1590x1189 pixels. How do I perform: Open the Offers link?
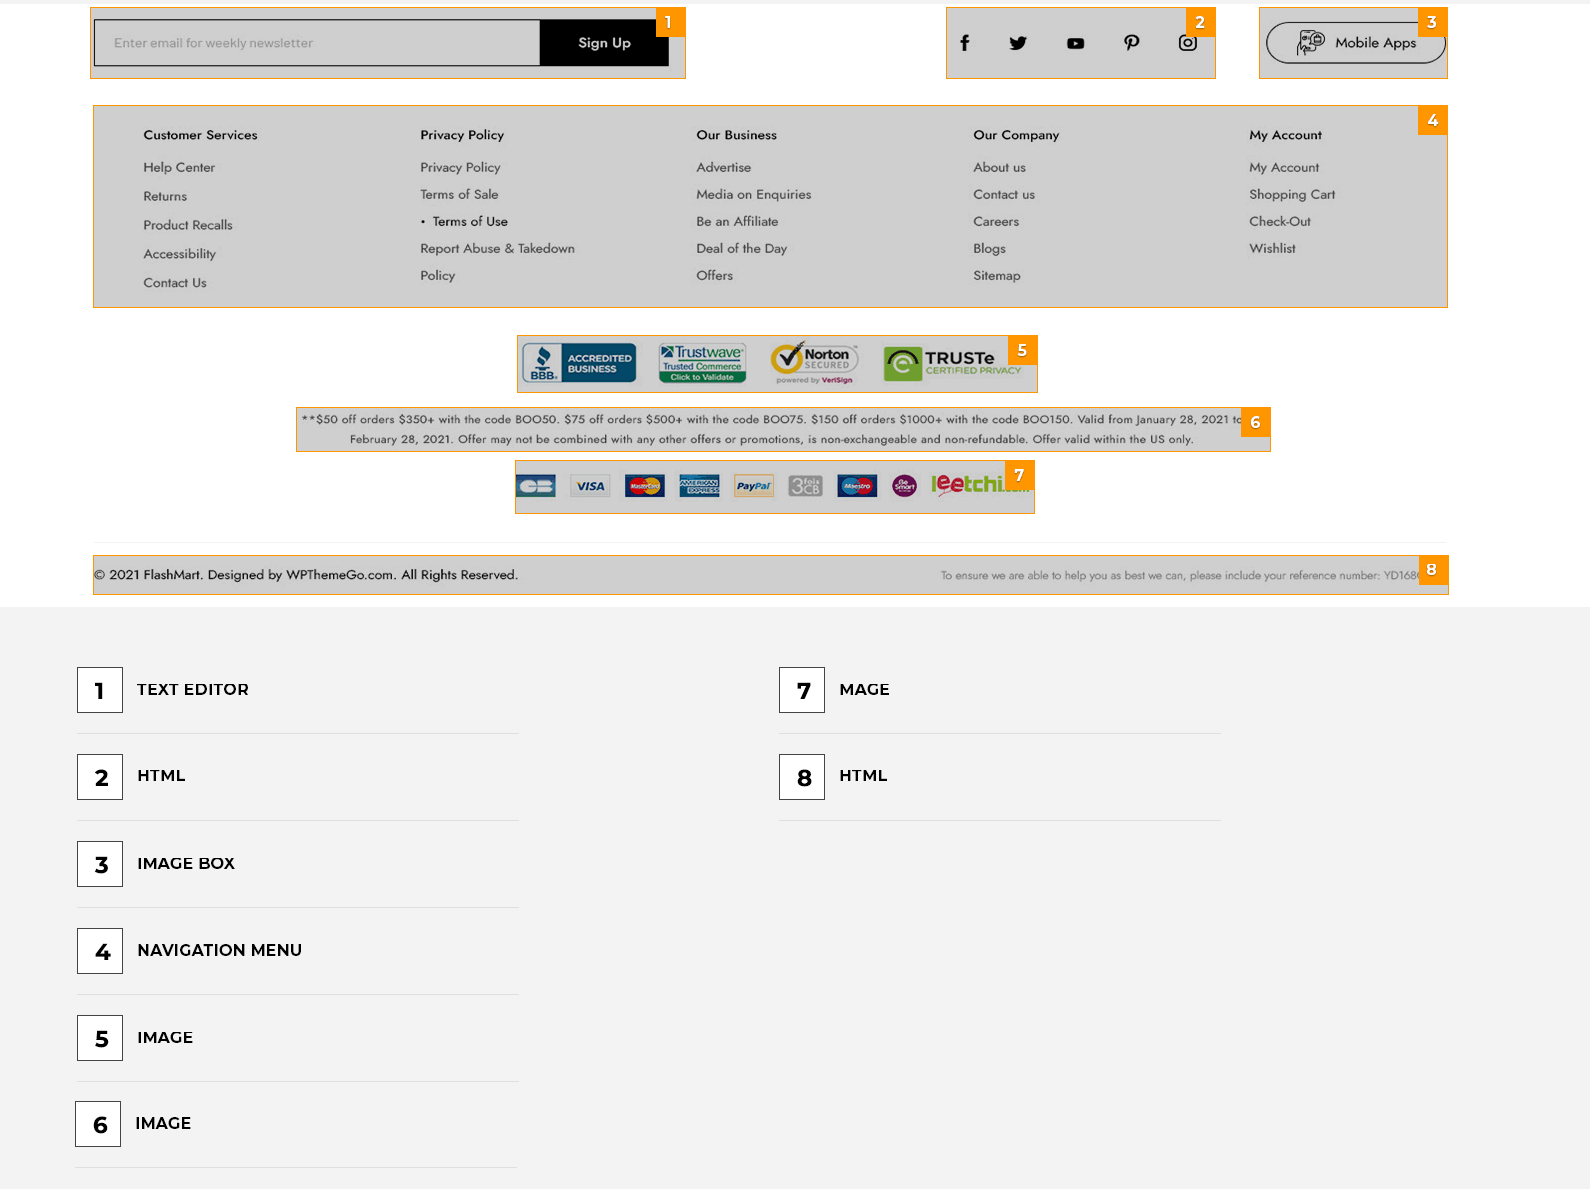coord(715,276)
